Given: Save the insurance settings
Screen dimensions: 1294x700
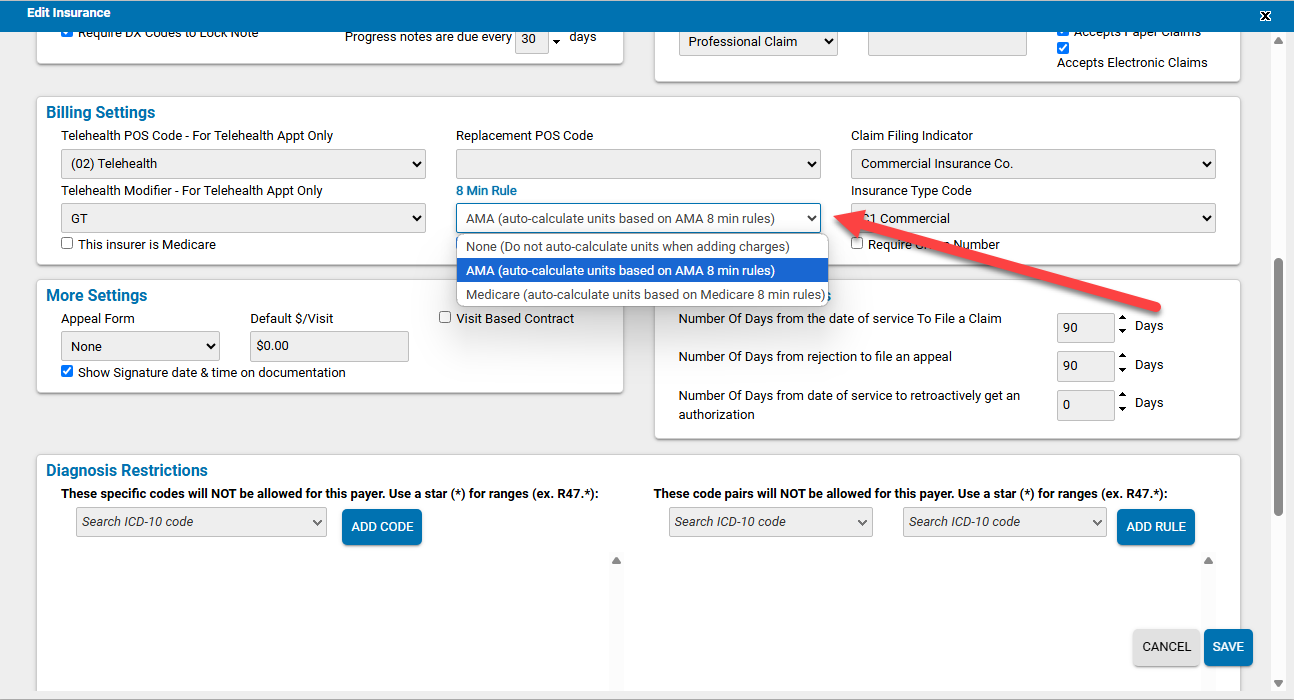Looking at the screenshot, I should (x=1228, y=647).
